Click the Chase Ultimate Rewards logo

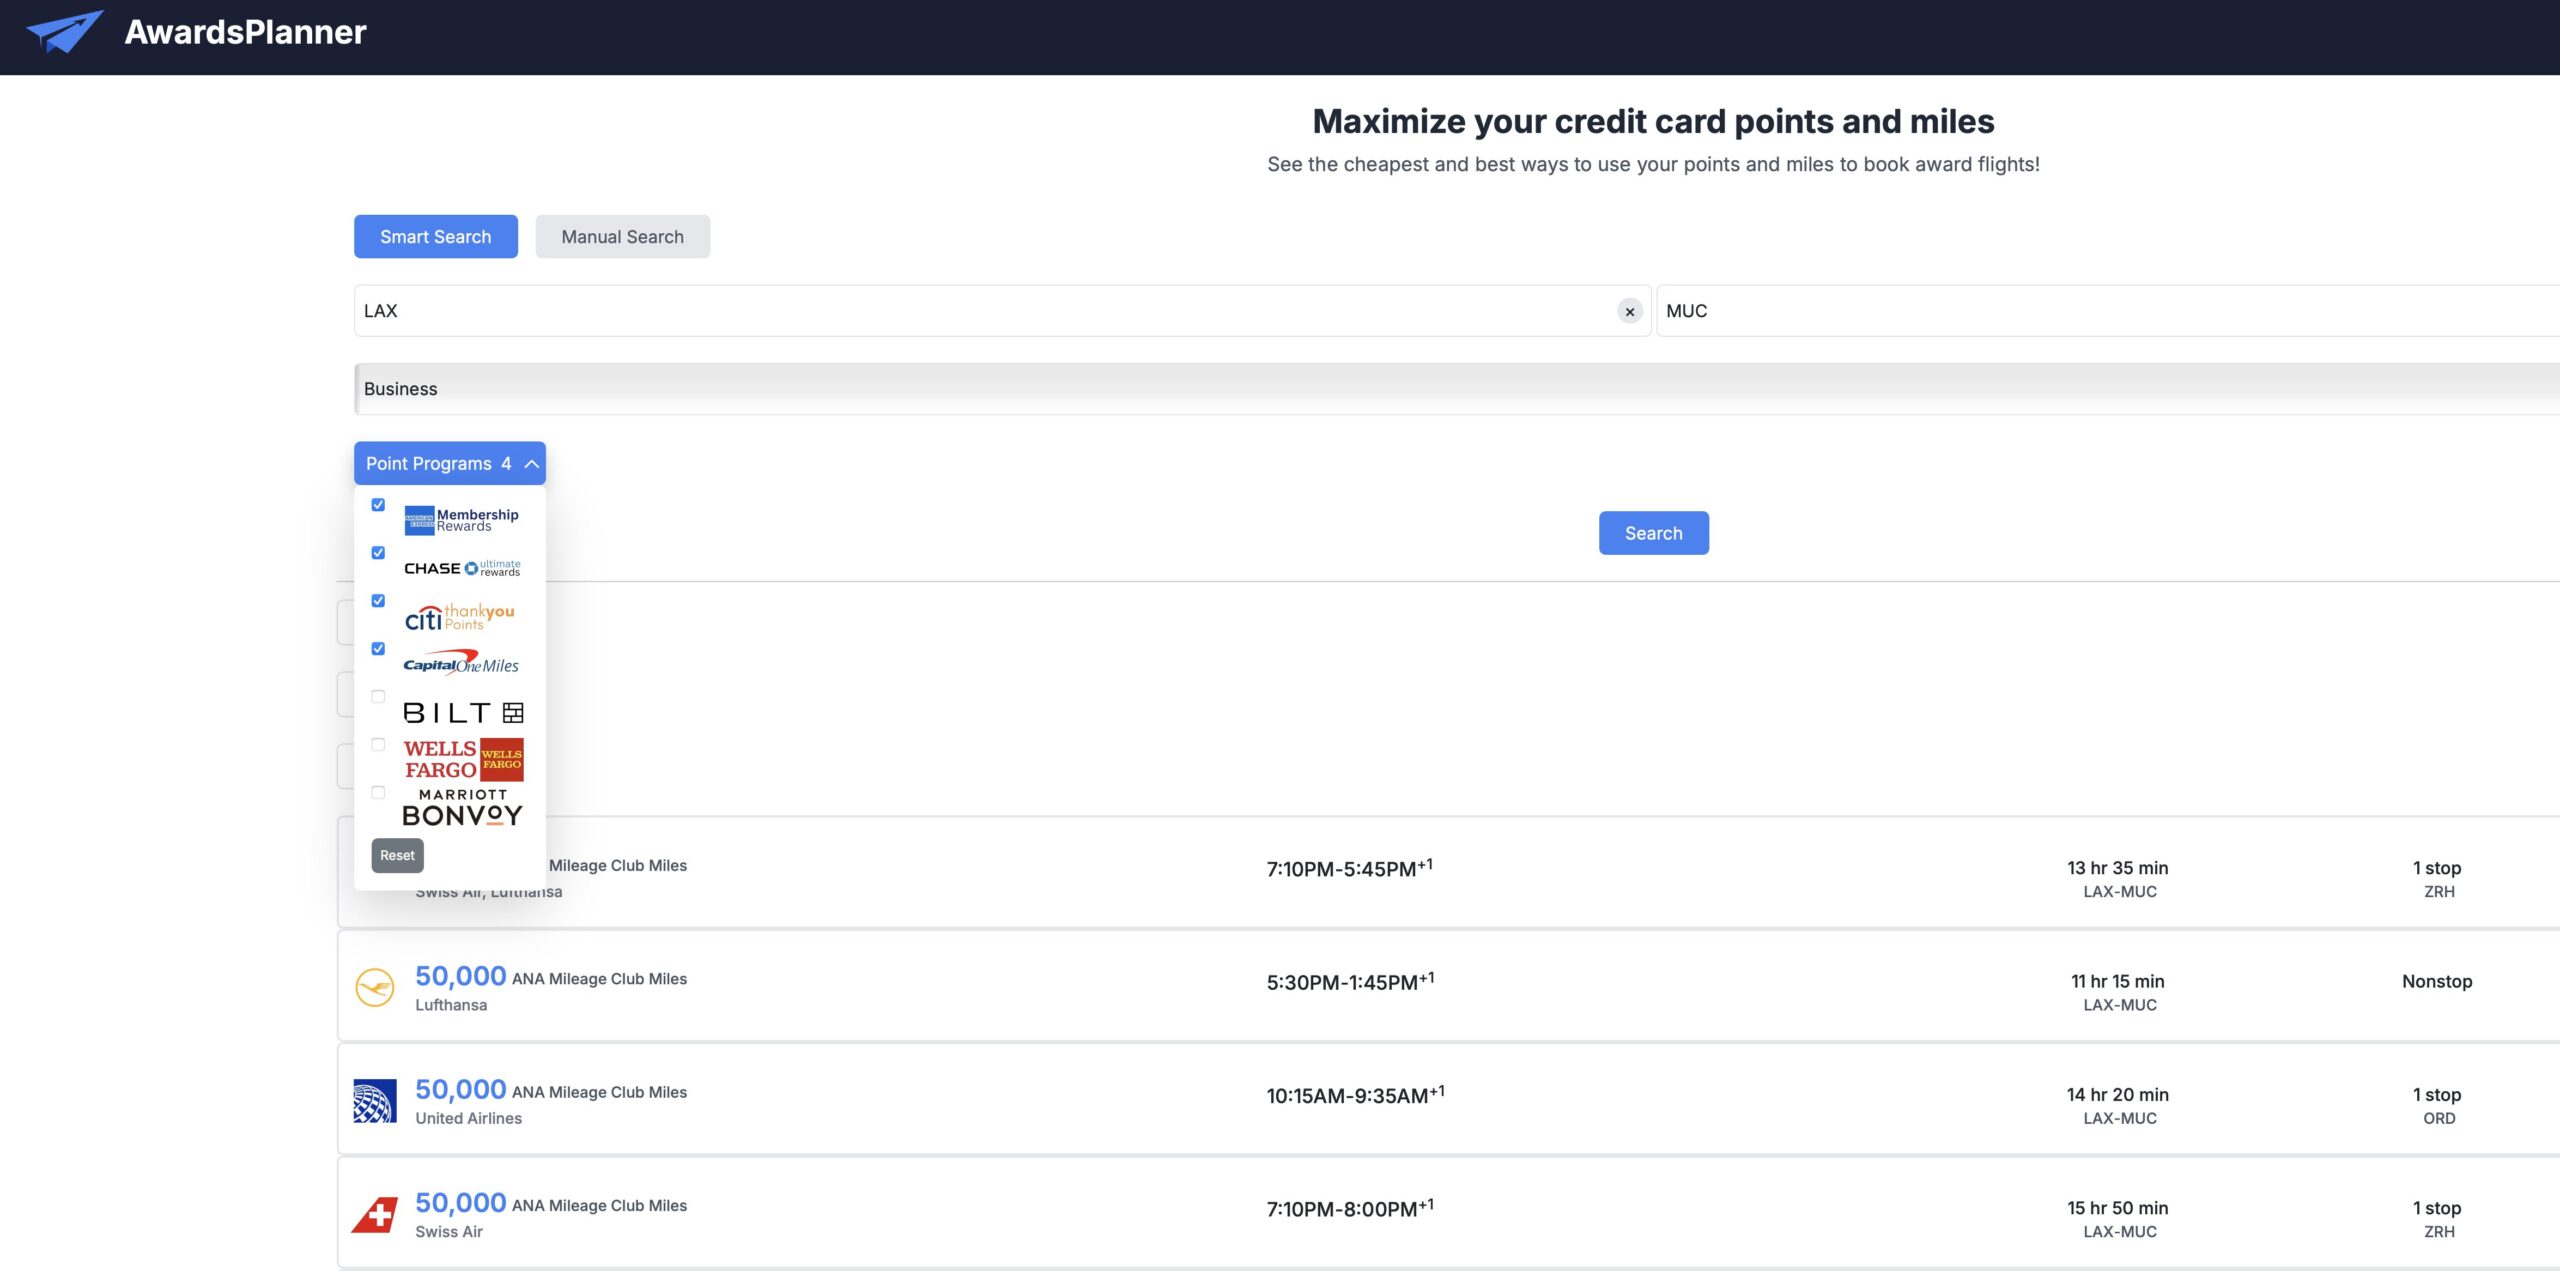click(x=462, y=568)
